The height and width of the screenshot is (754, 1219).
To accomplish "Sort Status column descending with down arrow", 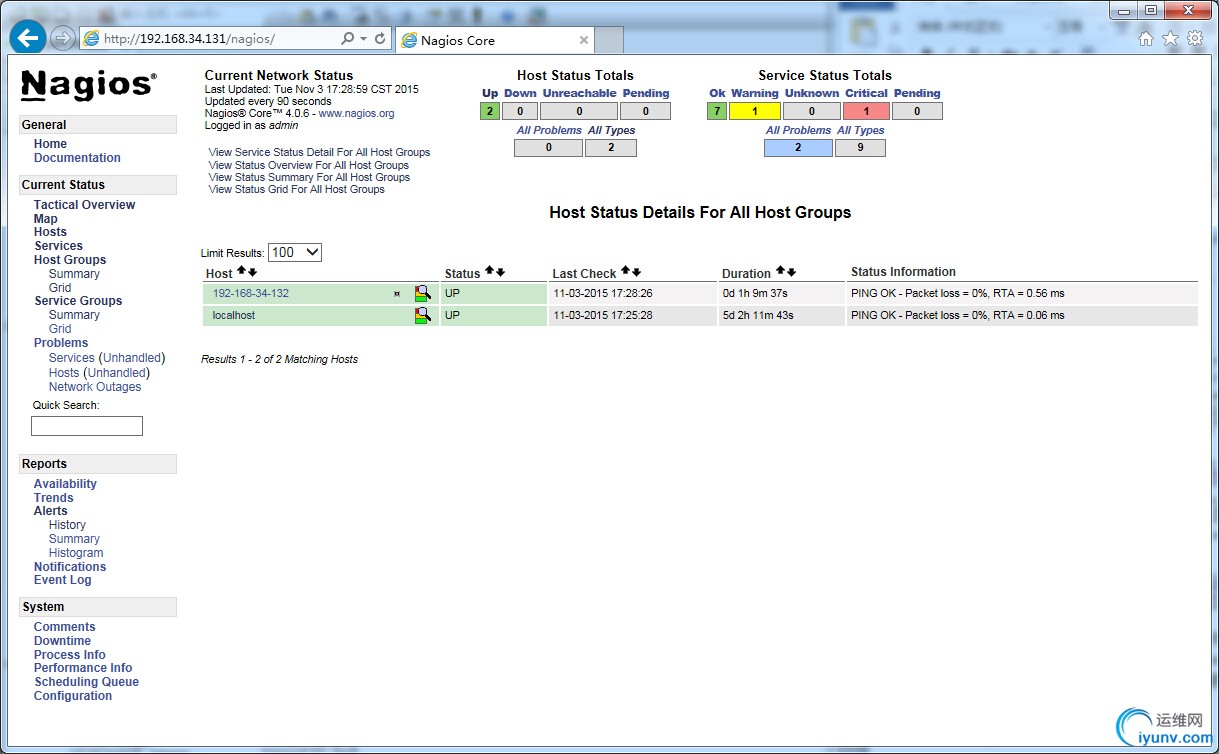I will click(500, 272).
